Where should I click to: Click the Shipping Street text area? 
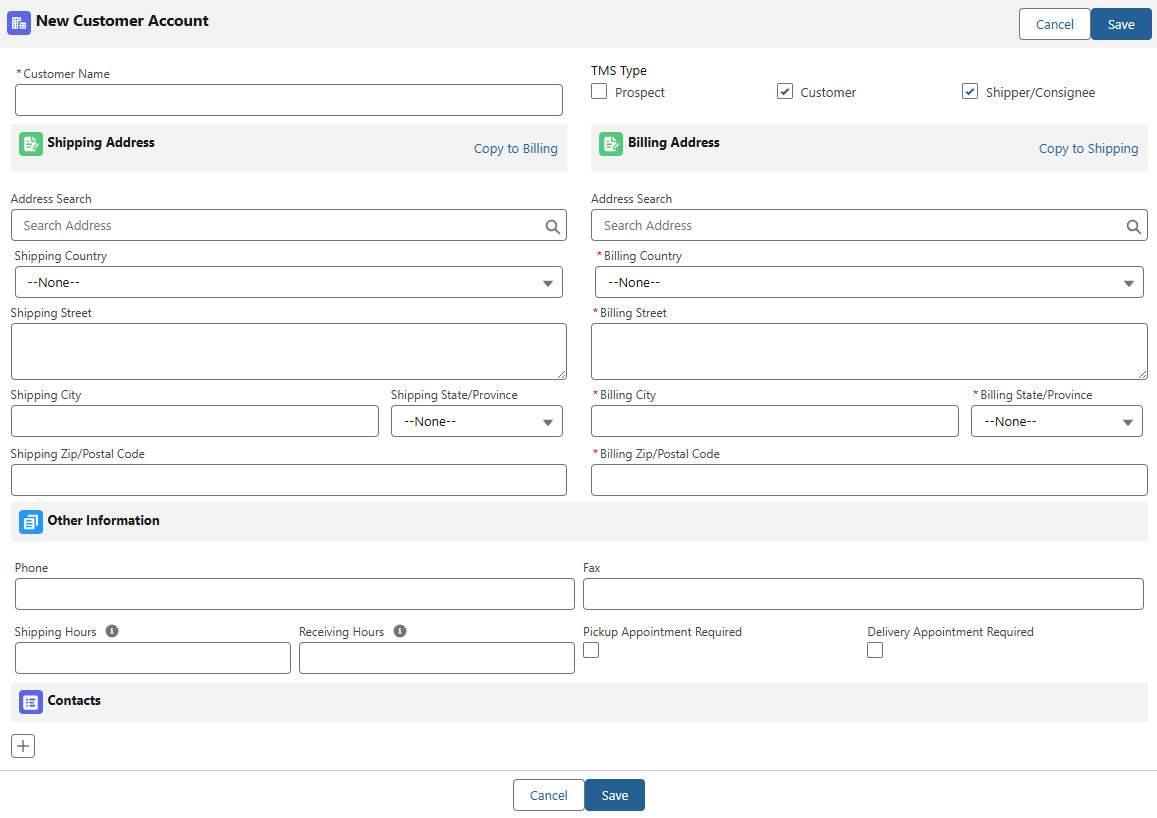click(x=289, y=351)
